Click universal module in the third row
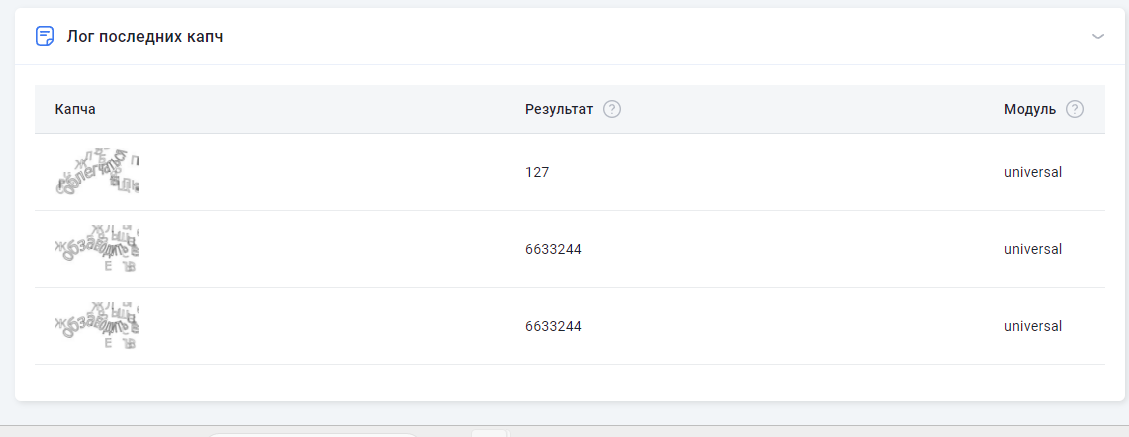The width and height of the screenshot is (1129, 437). point(1032,326)
